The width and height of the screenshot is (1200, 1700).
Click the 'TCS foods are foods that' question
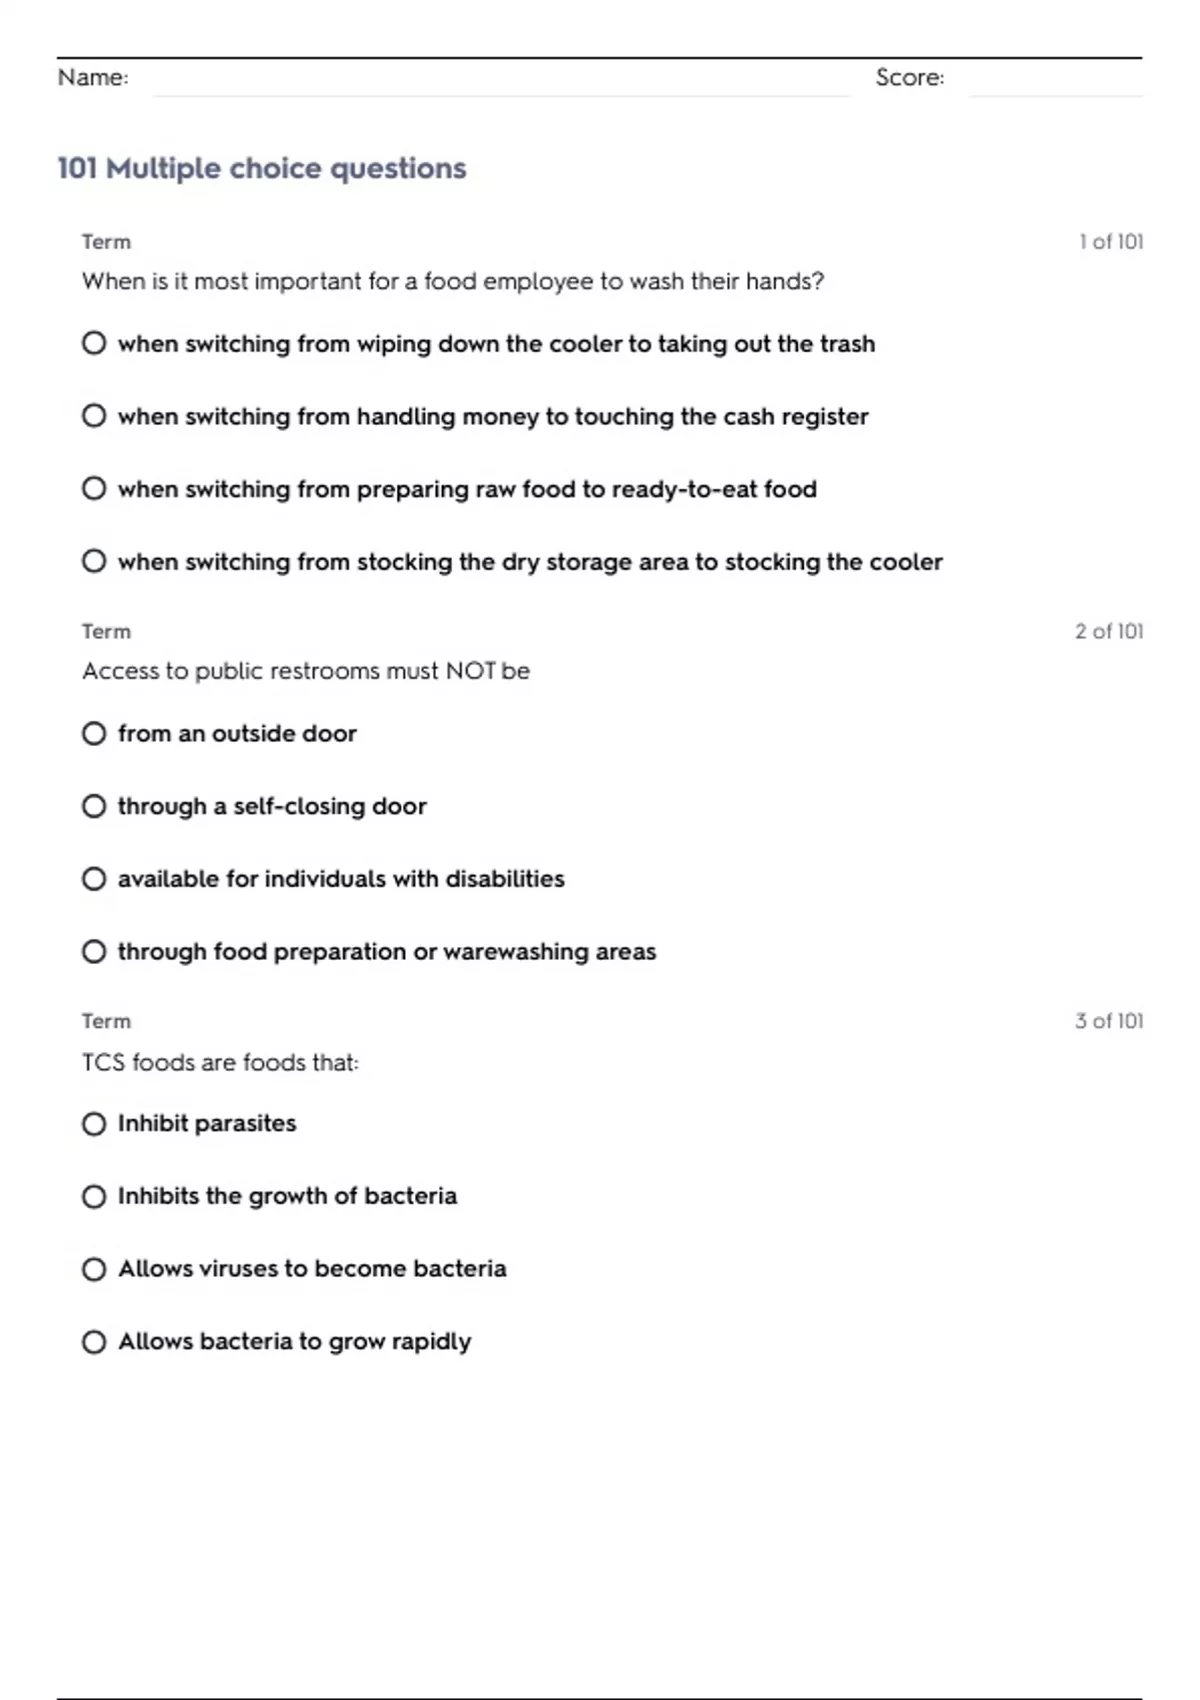pyautogui.click(x=220, y=1062)
